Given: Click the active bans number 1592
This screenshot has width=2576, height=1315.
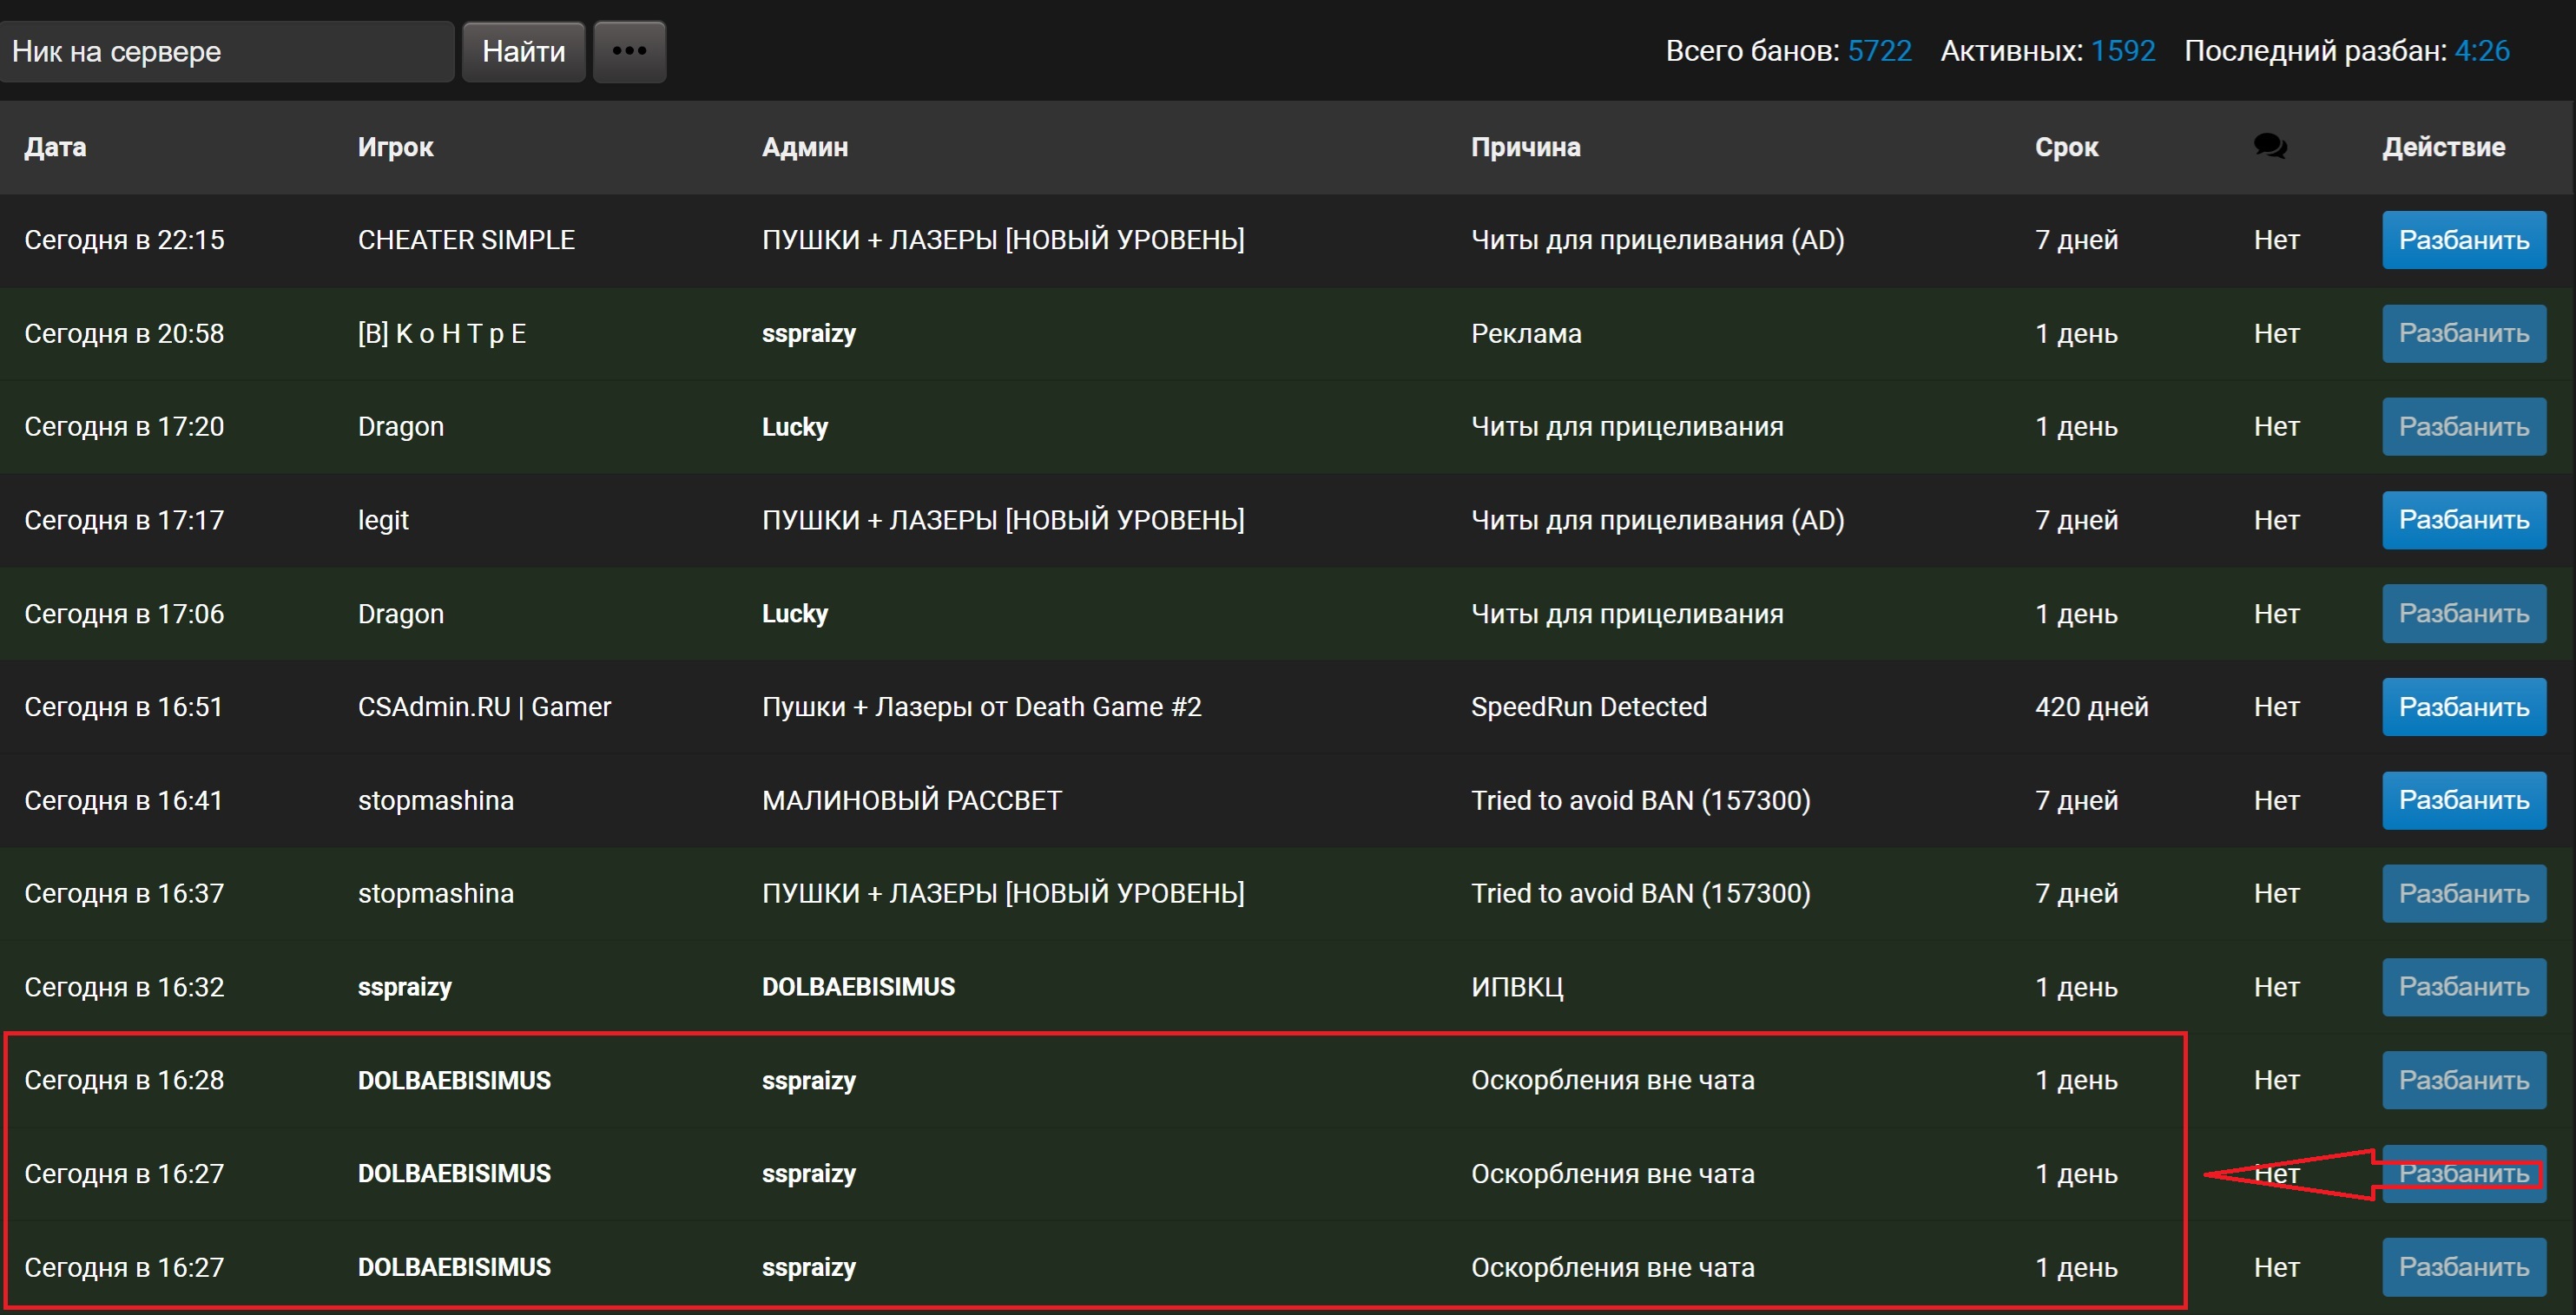Looking at the screenshot, I should click(2122, 51).
